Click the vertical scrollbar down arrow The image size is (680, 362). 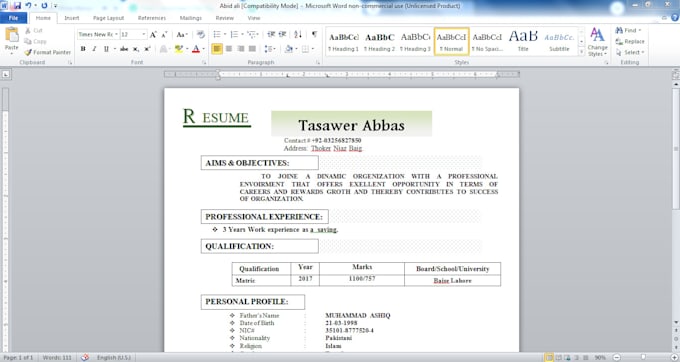[676, 323]
